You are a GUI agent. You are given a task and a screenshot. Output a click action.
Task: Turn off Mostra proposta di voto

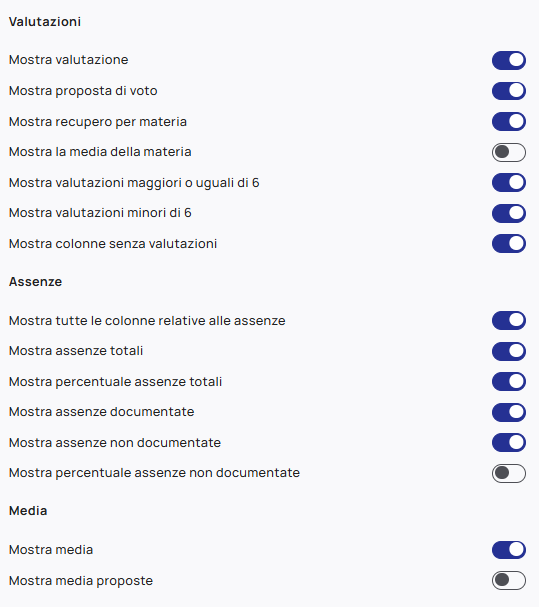pos(509,91)
